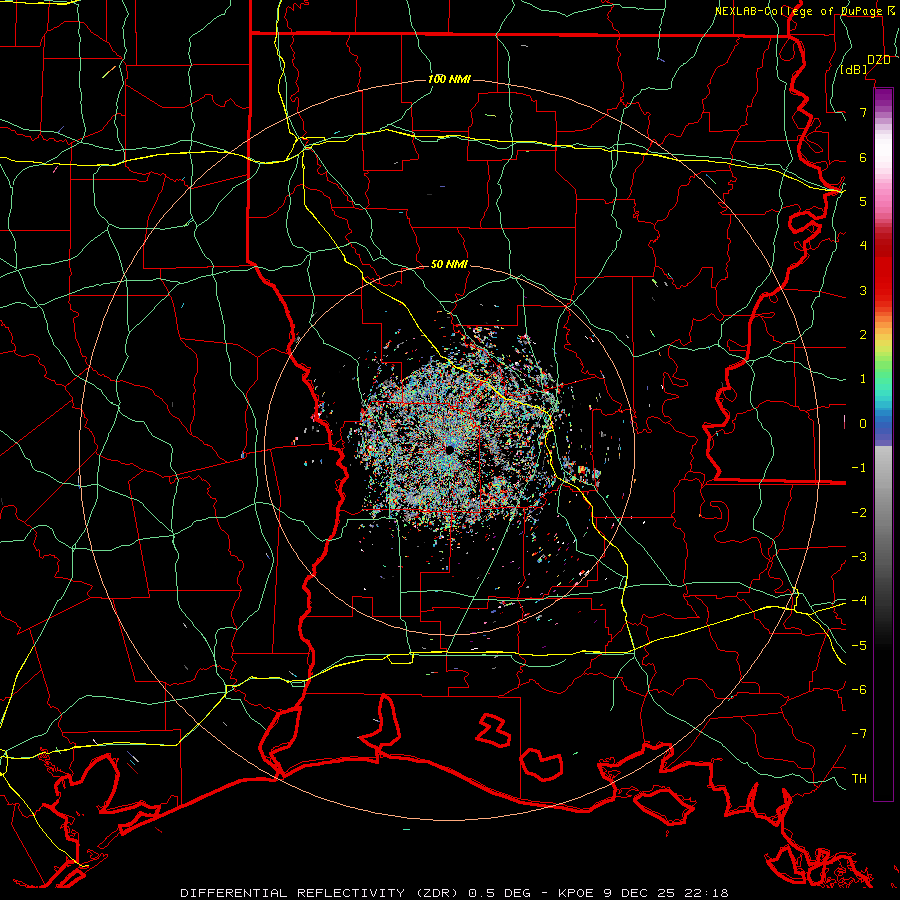Click the -1 value on the scale

click(859, 468)
